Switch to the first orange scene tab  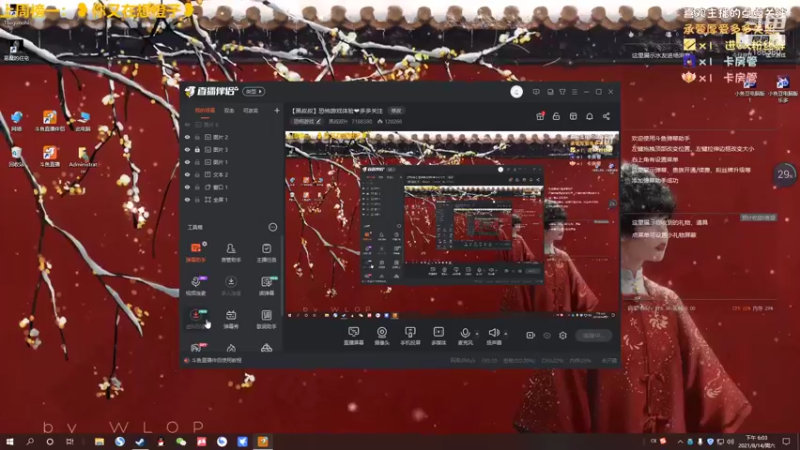click(205, 111)
